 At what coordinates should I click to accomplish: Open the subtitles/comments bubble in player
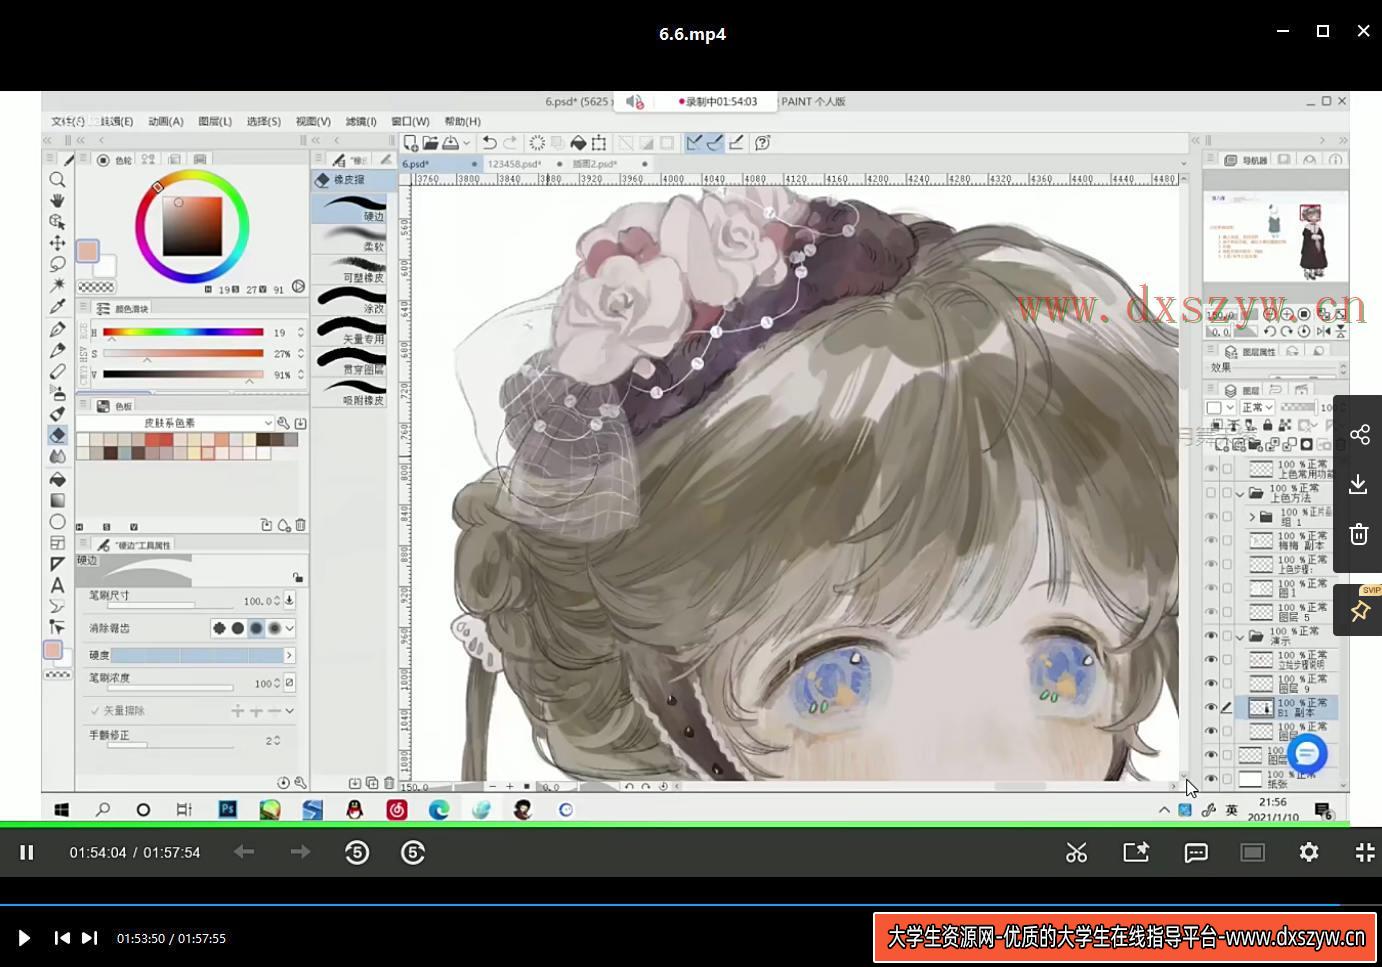1196,852
